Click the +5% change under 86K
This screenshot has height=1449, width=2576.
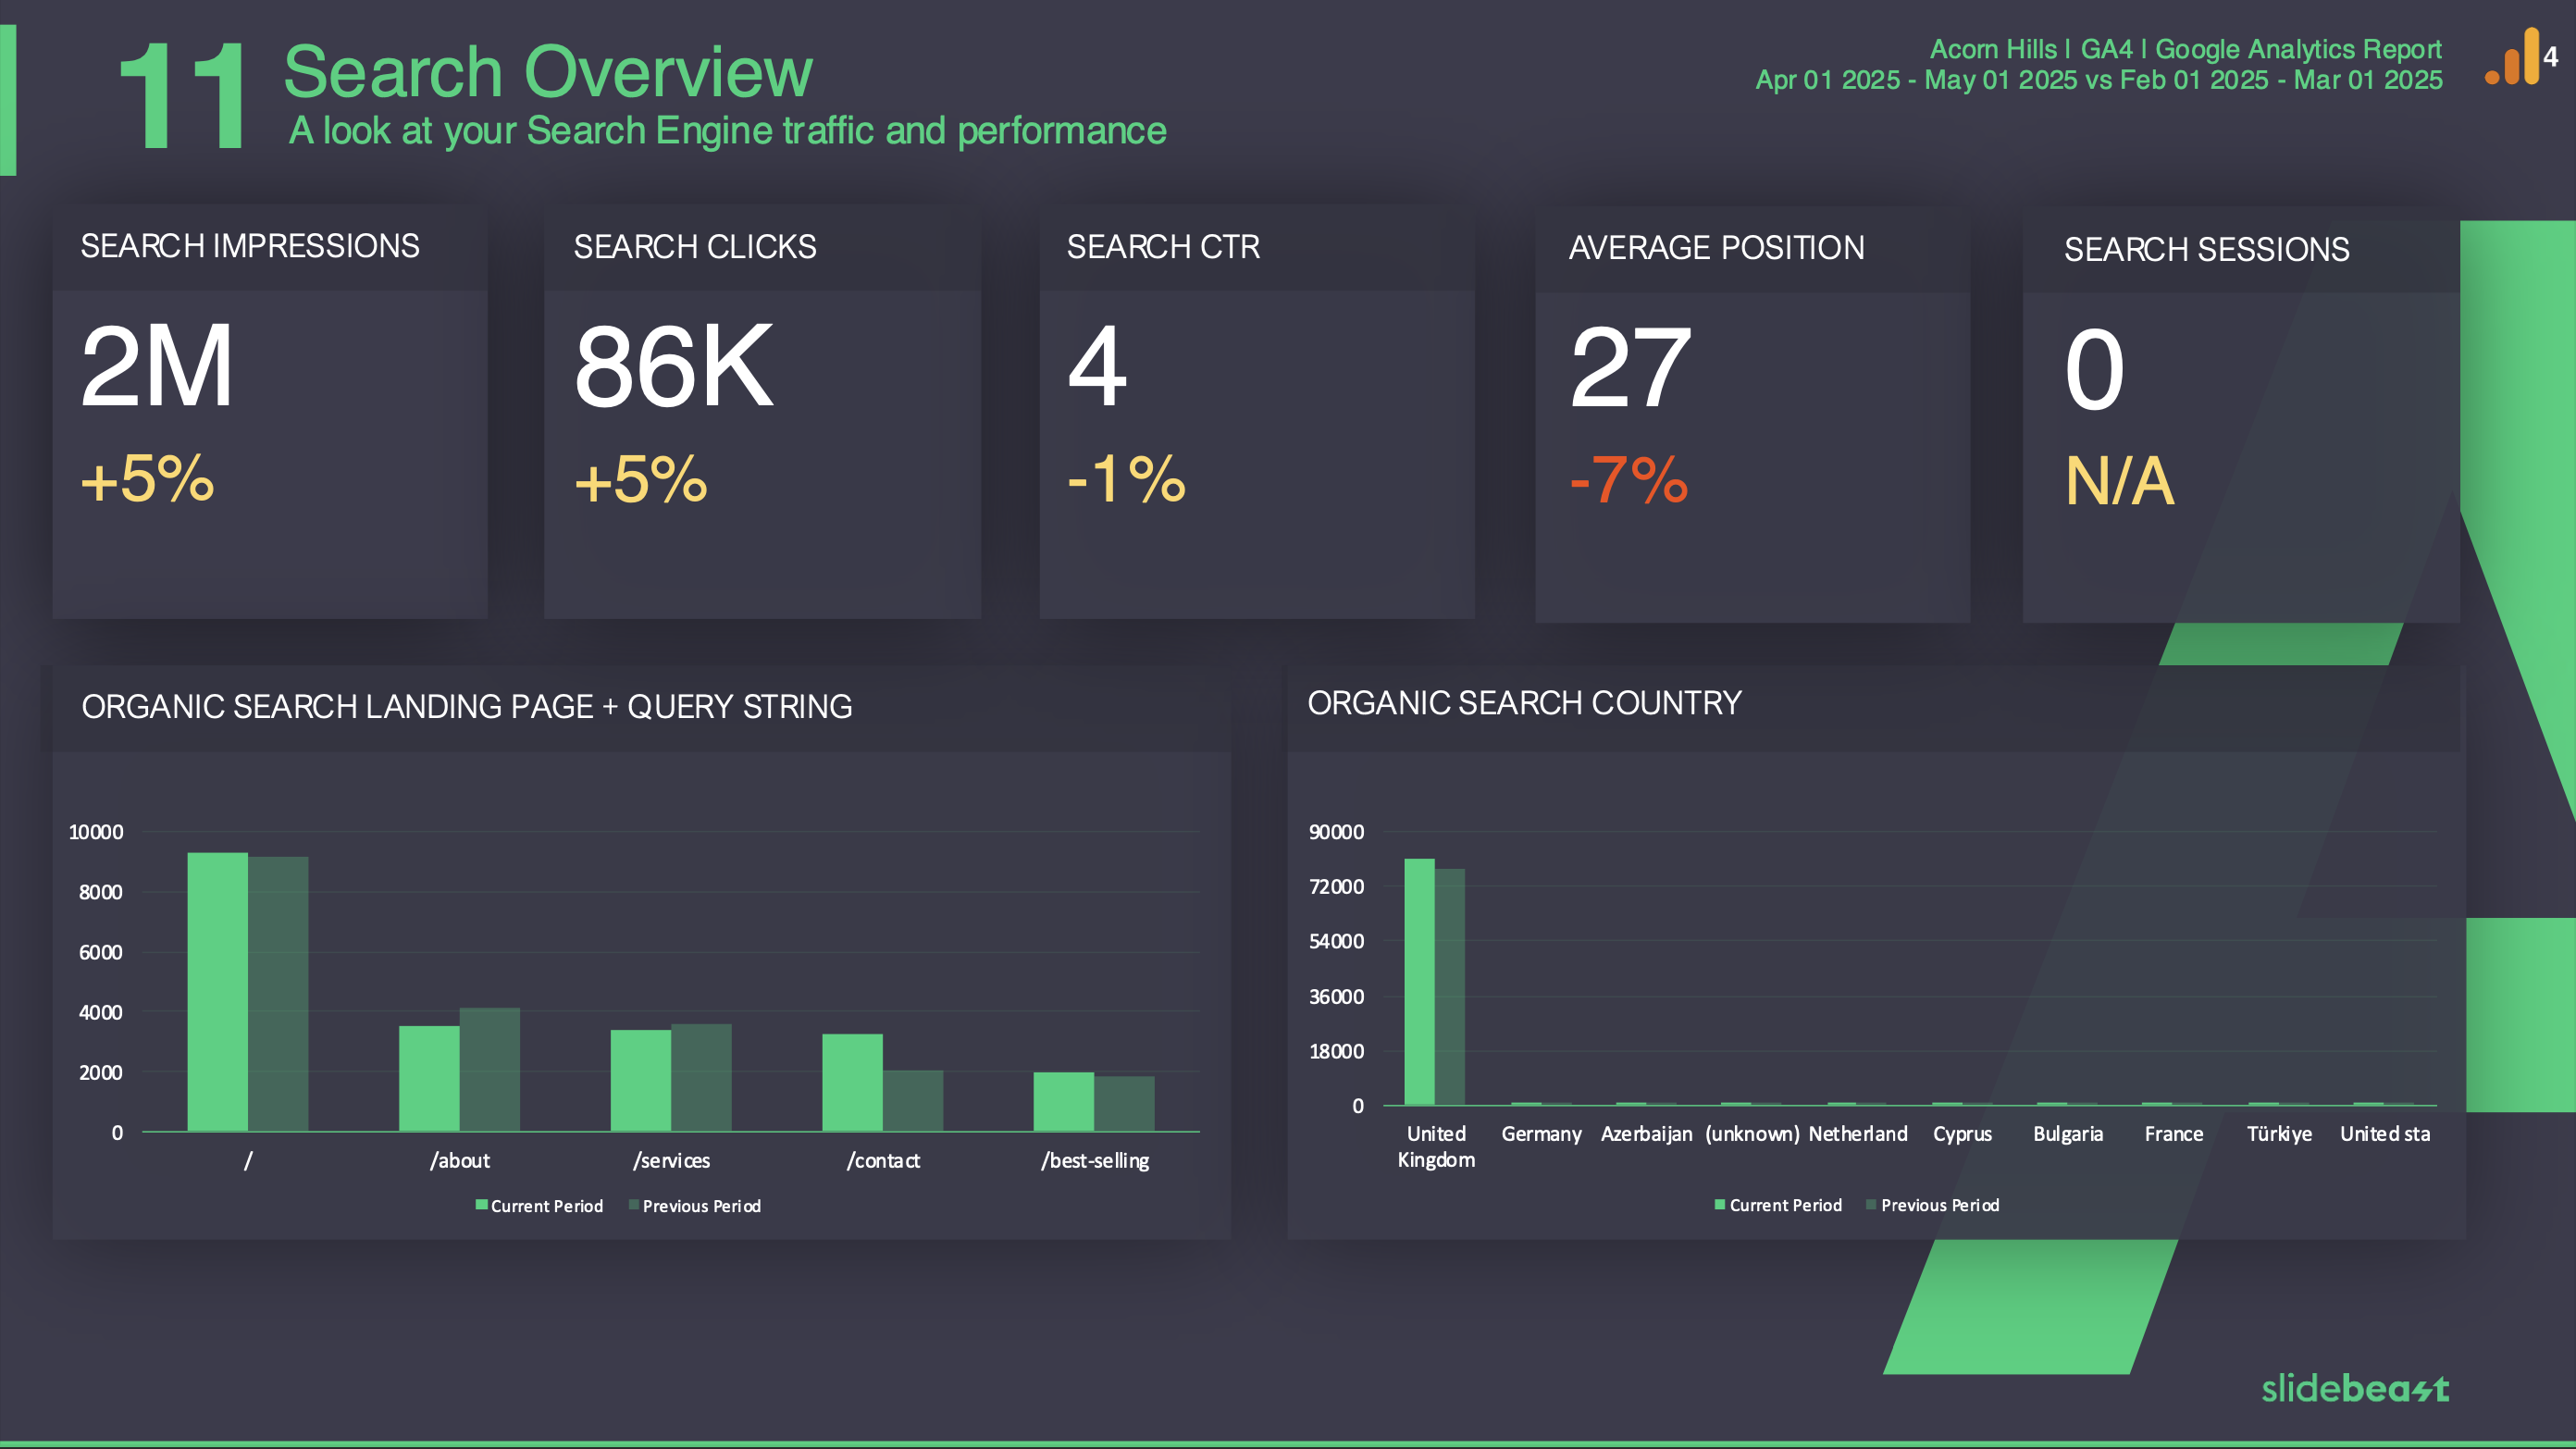641,478
